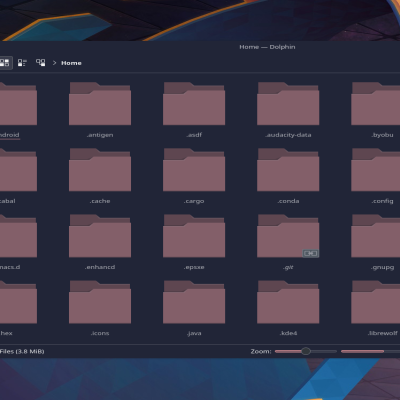Click the Home breadcrumb location
The width and height of the screenshot is (400, 400).
tap(71, 63)
